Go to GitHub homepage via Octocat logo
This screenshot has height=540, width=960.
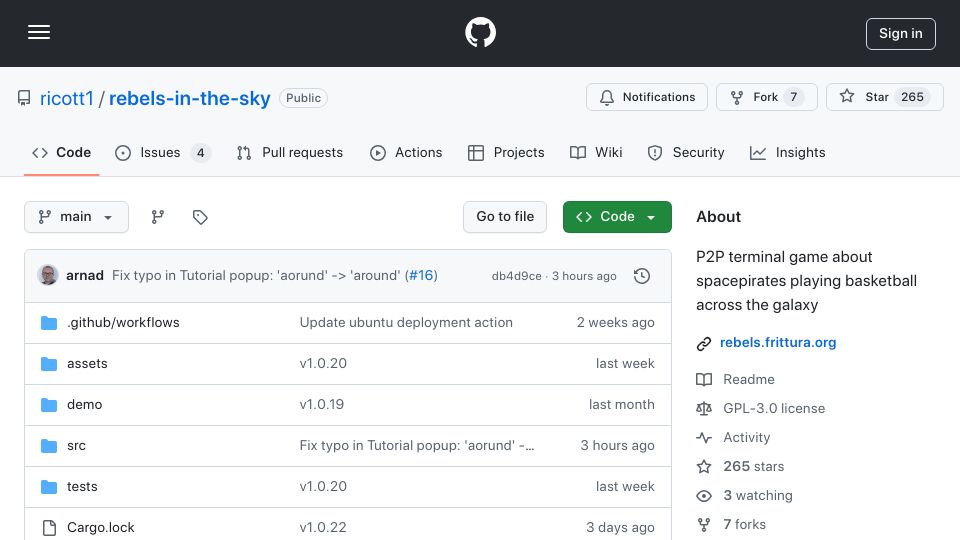click(480, 32)
